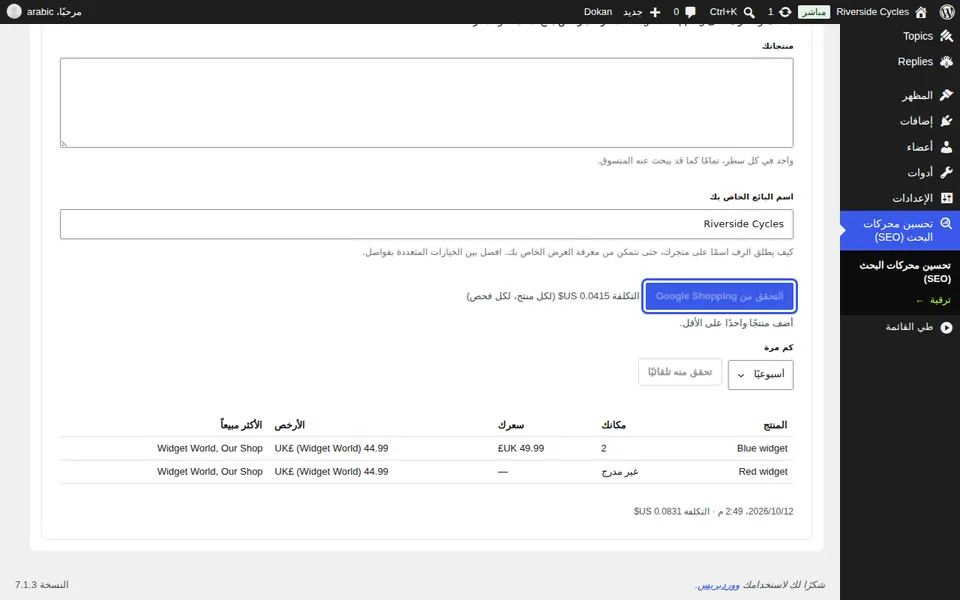Click the تحقق منه تلقائيًا button

(x=680, y=372)
